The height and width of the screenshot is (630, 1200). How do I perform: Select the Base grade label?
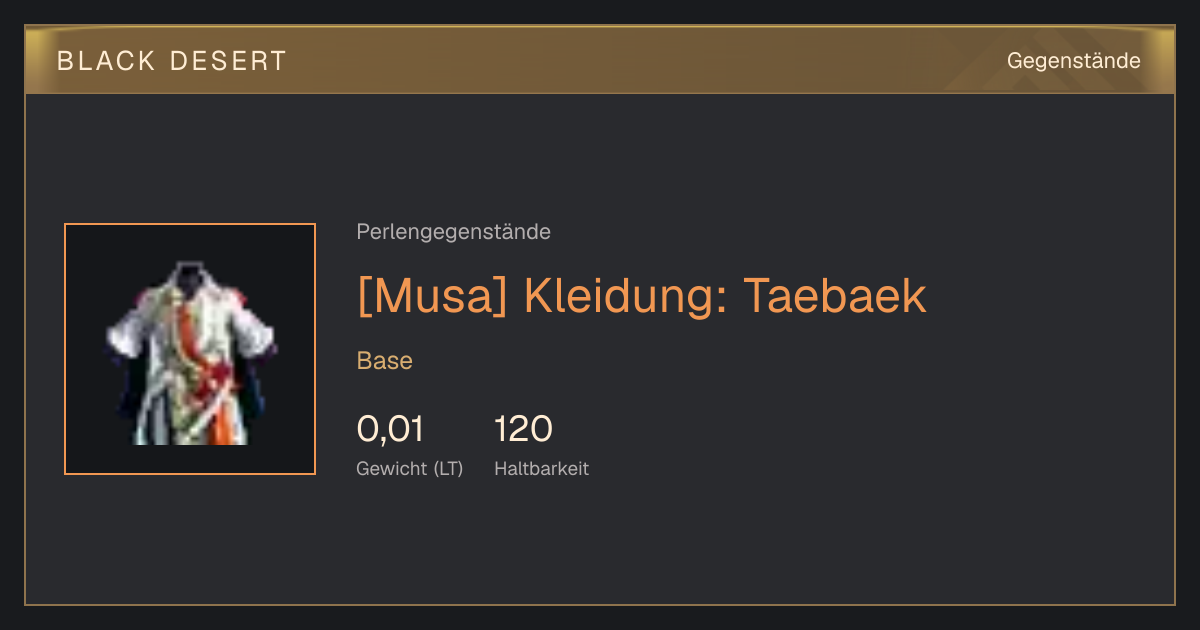coord(385,361)
